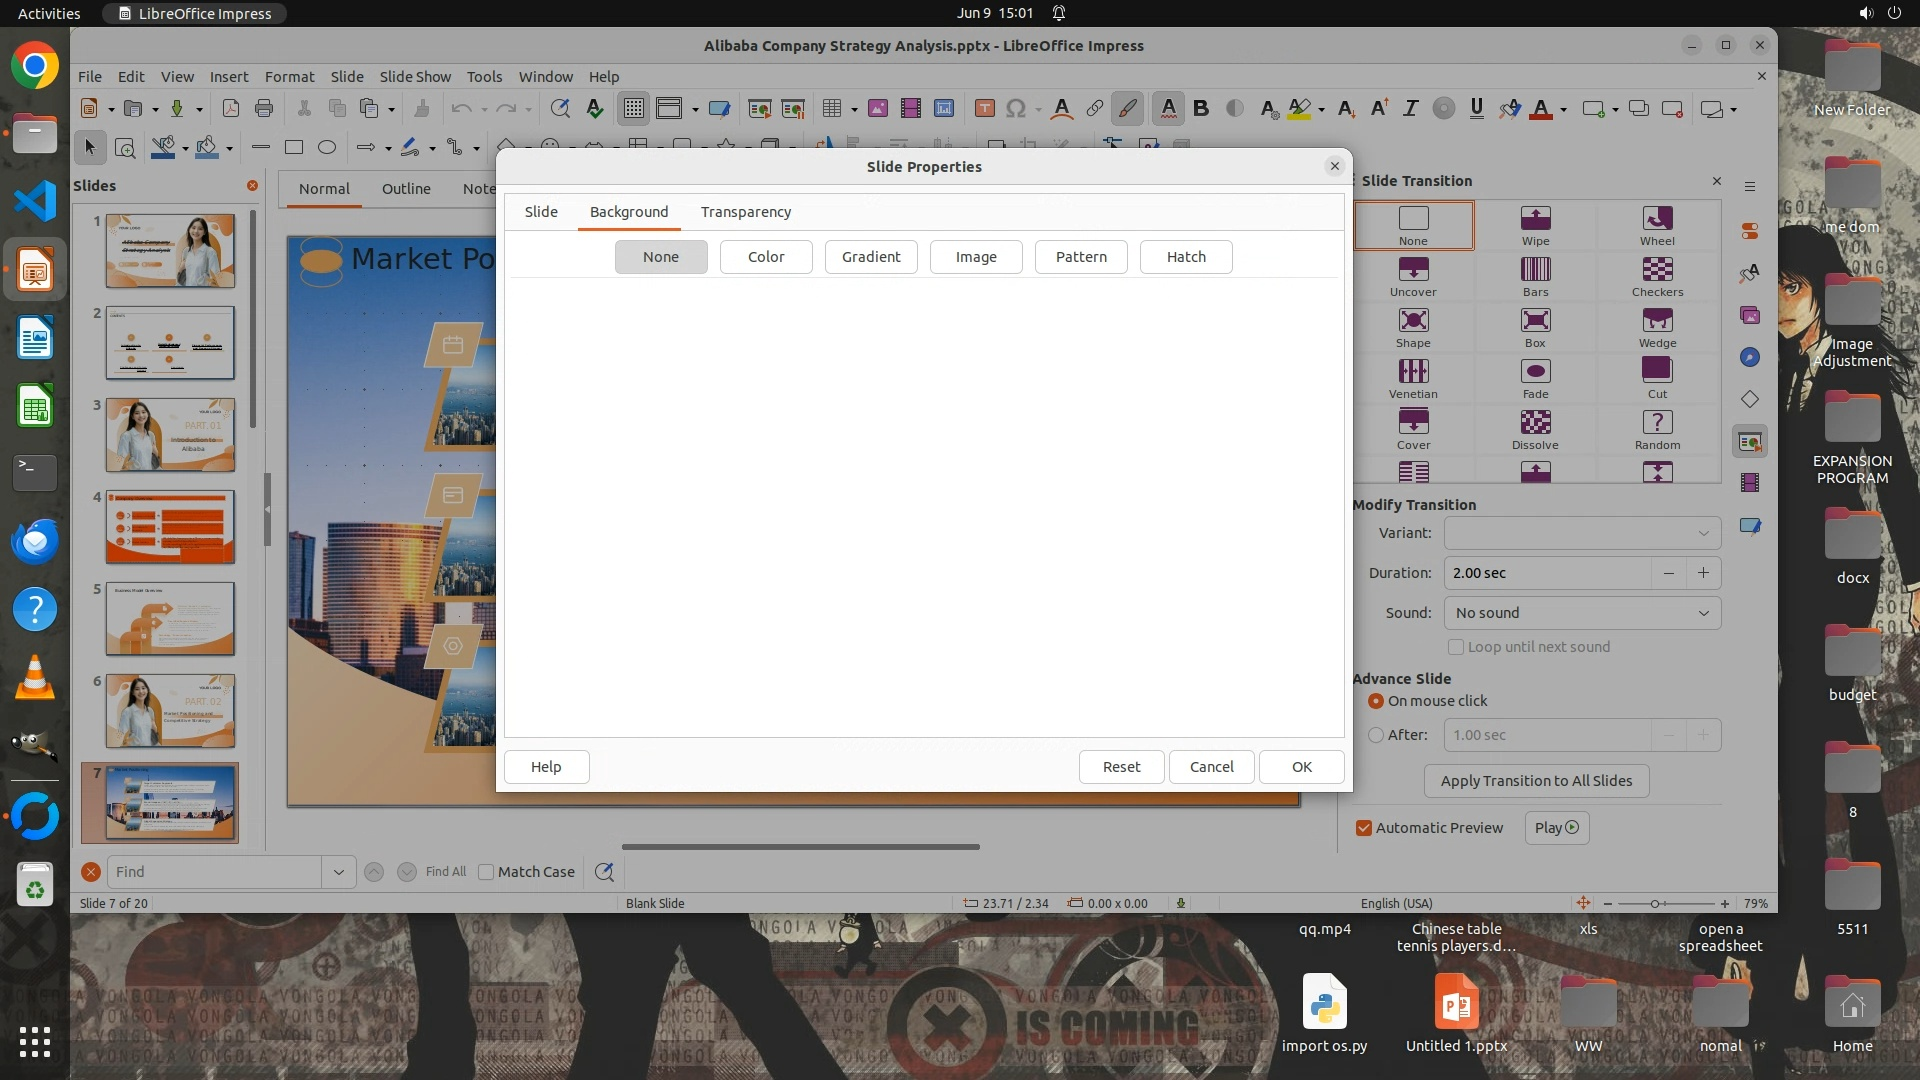The width and height of the screenshot is (1920, 1080).
Task: Select the Wipe transition icon
Action: pos(1535,219)
